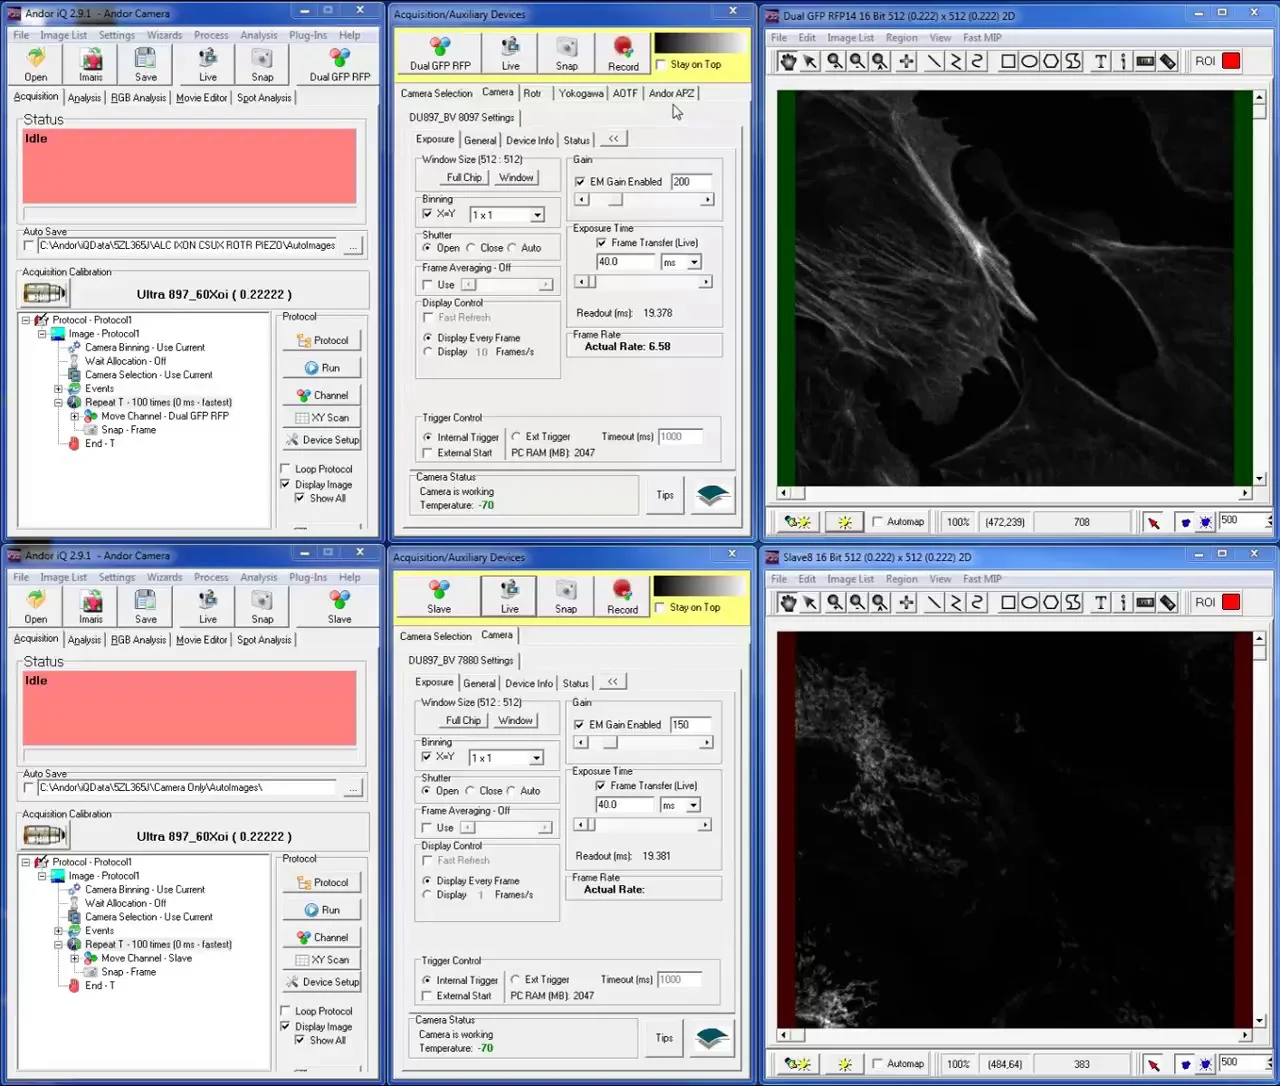Open exposure ms unit dropdown in Slave camera settings
This screenshot has width=1280, height=1086.
coord(693,805)
